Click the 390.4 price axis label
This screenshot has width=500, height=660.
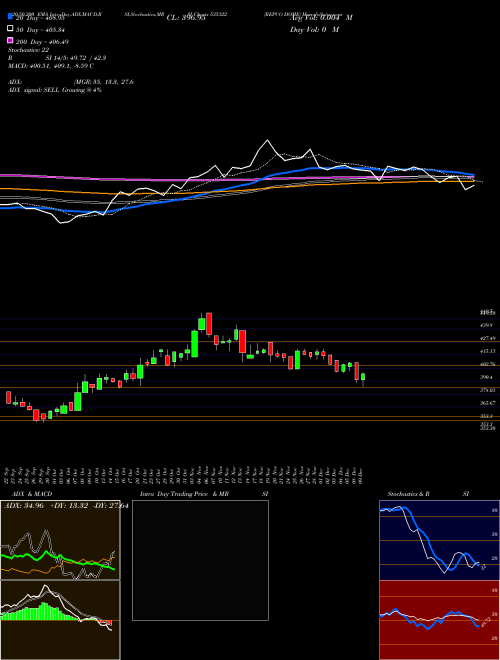(x=486, y=377)
